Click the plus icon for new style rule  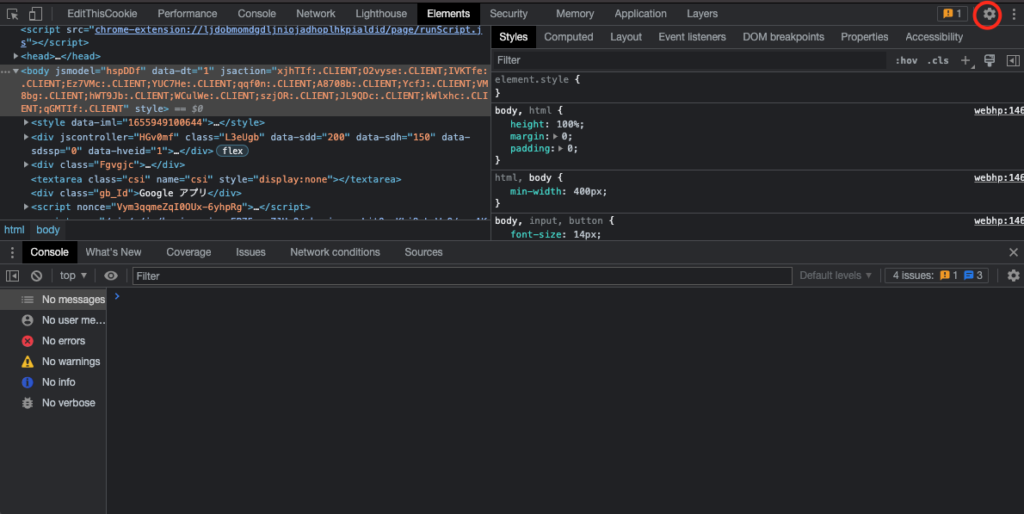pos(966,61)
